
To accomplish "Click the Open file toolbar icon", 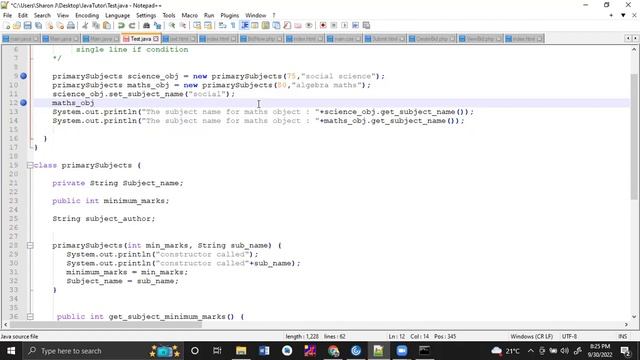I will [x=17, y=25].
